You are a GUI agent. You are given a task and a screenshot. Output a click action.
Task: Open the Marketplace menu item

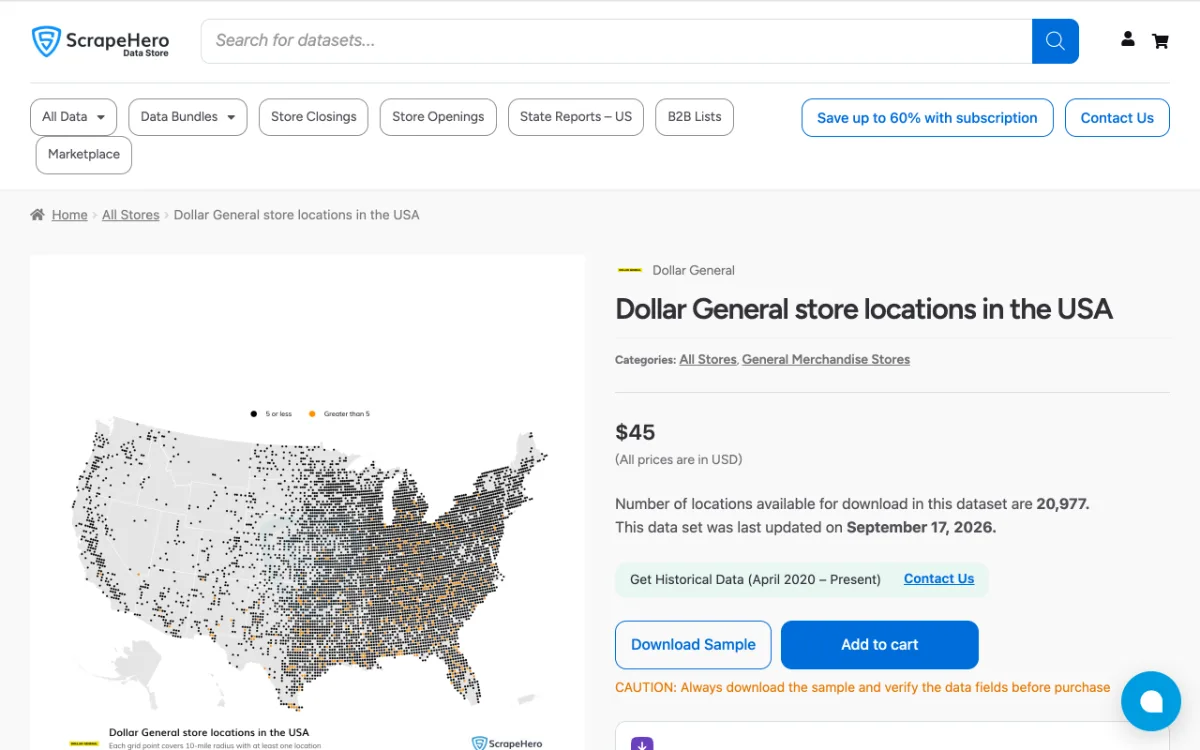click(84, 155)
